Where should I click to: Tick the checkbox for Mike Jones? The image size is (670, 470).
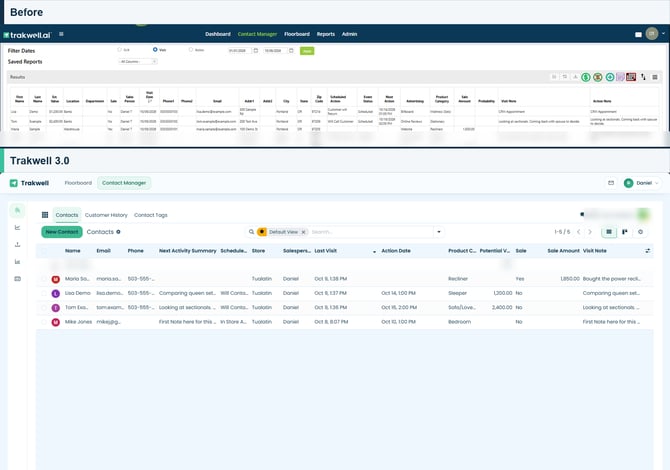44,322
